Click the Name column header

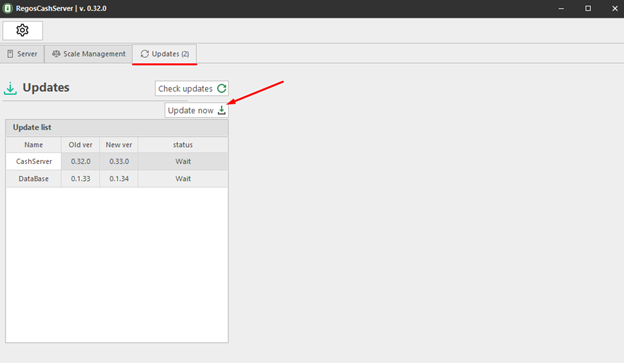(34, 145)
